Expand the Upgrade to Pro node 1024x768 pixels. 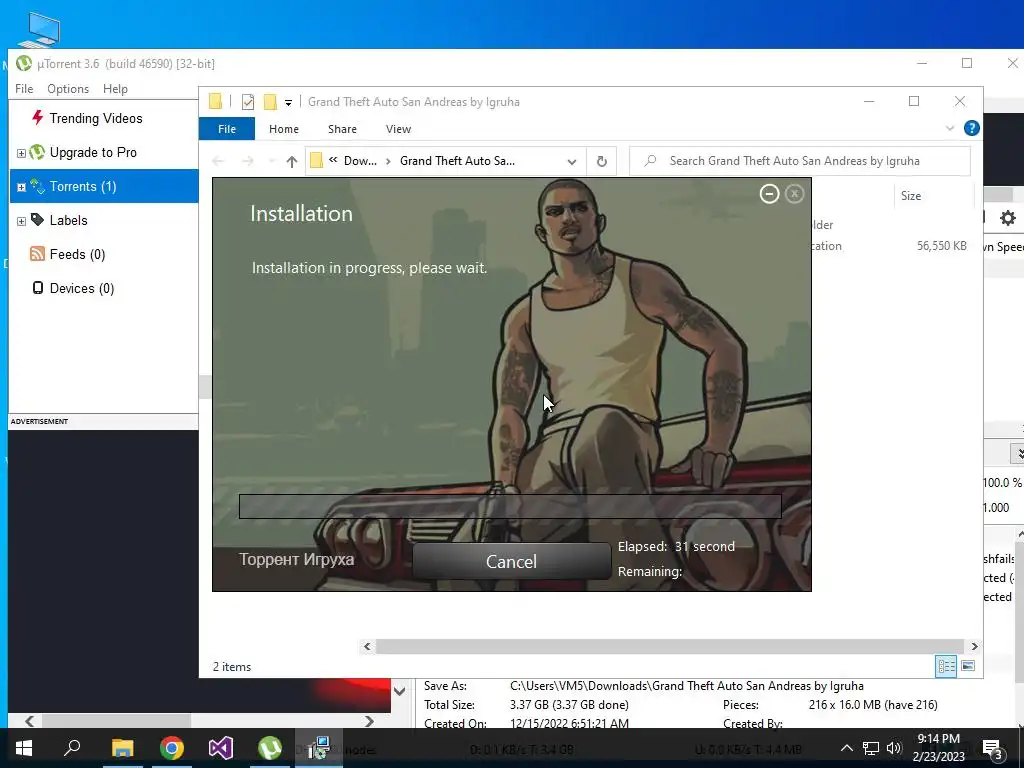point(21,153)
